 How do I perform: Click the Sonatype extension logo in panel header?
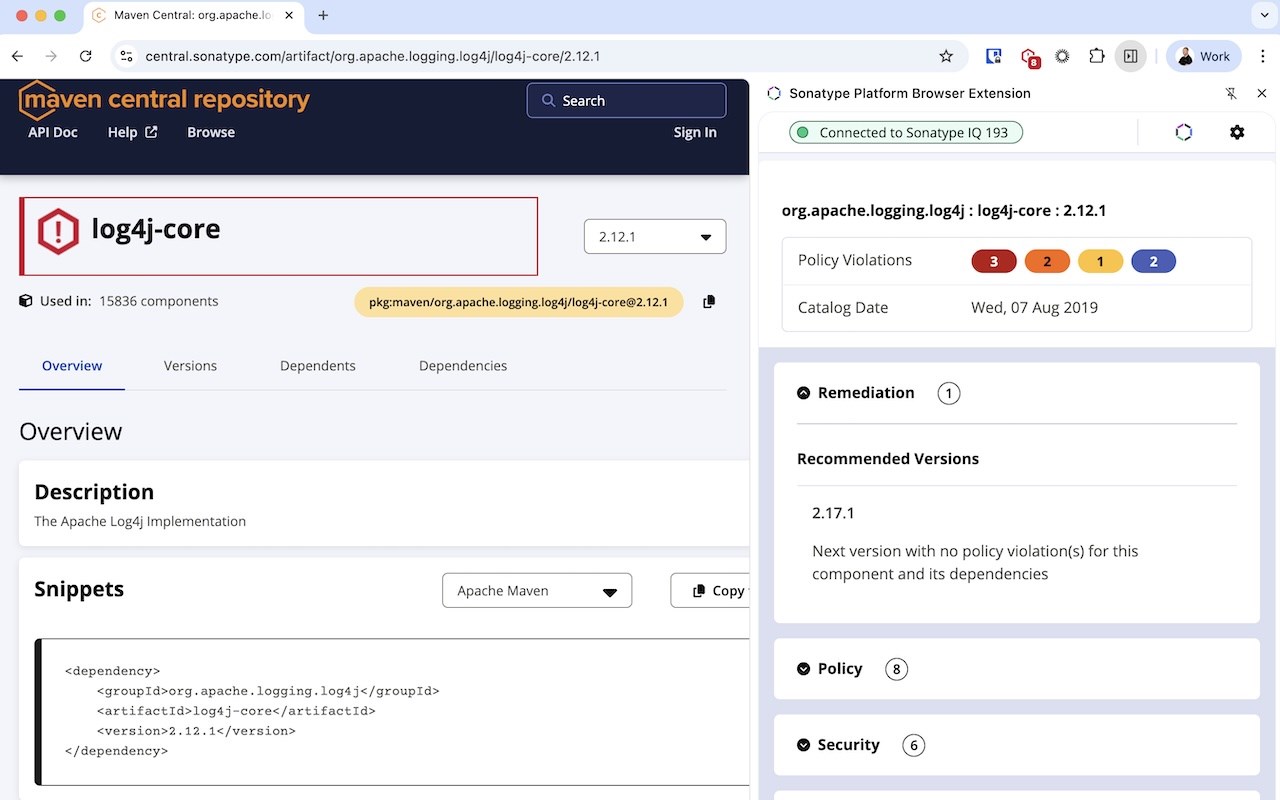click(774, 93)
